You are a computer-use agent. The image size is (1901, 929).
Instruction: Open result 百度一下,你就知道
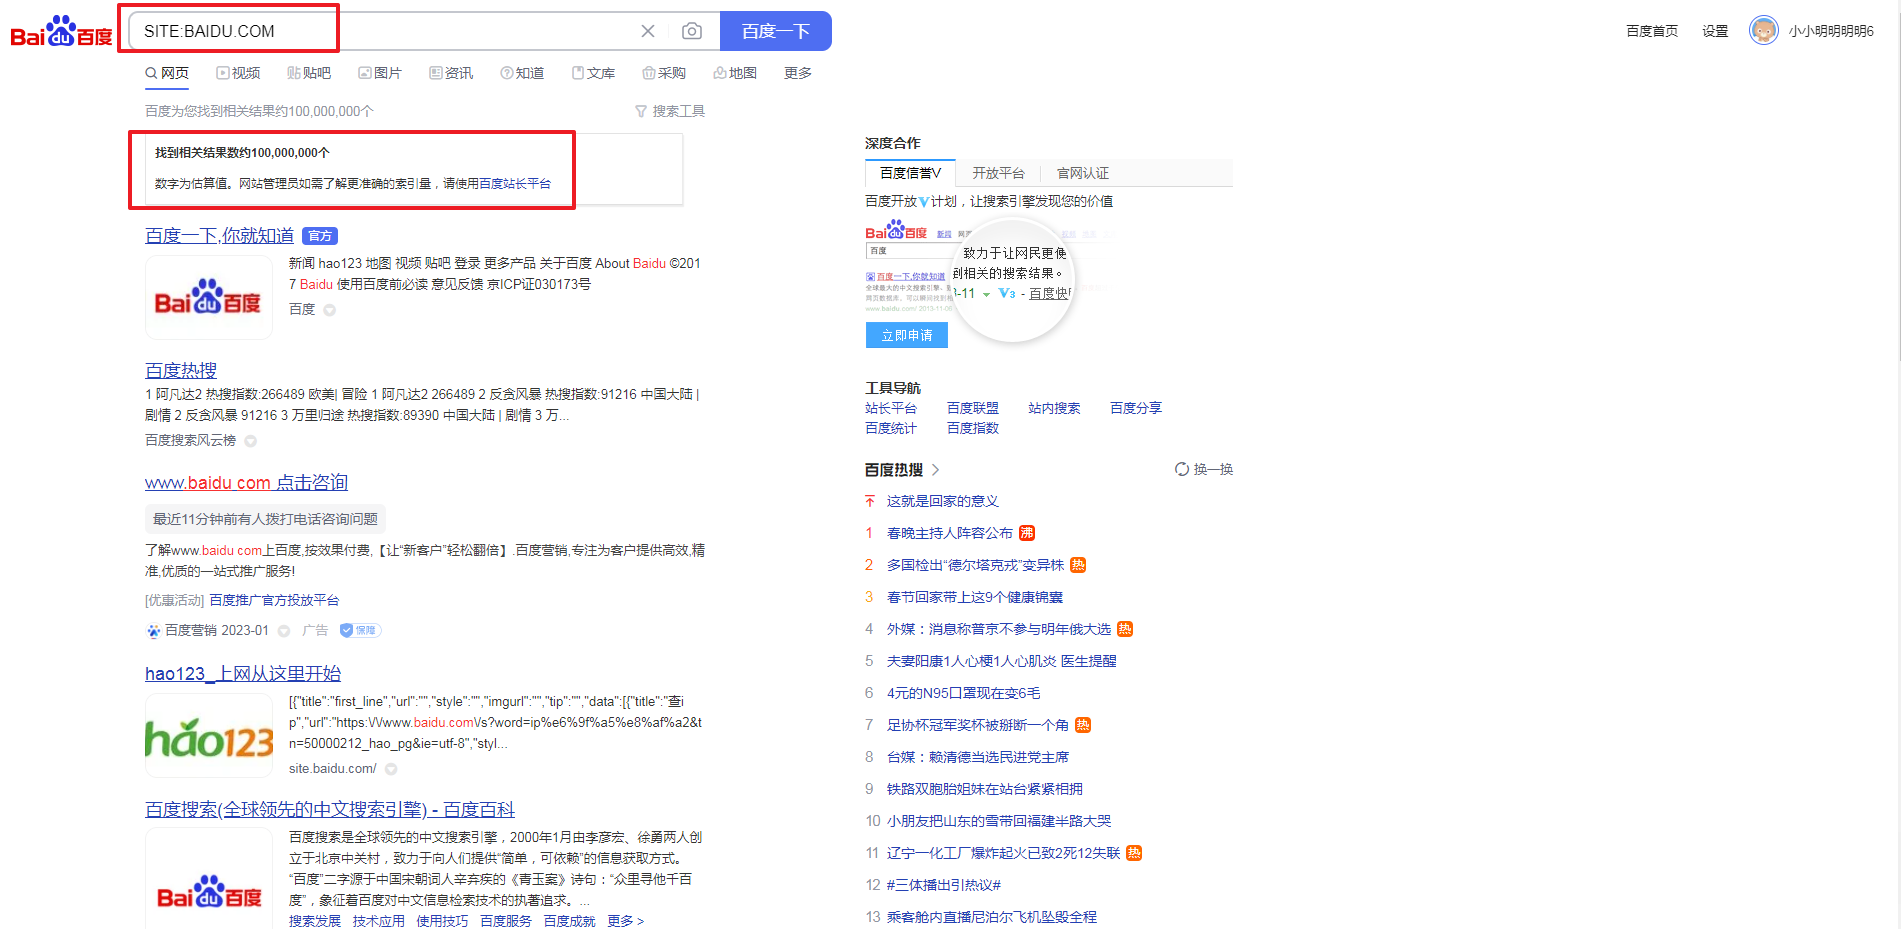pos(219,236)
